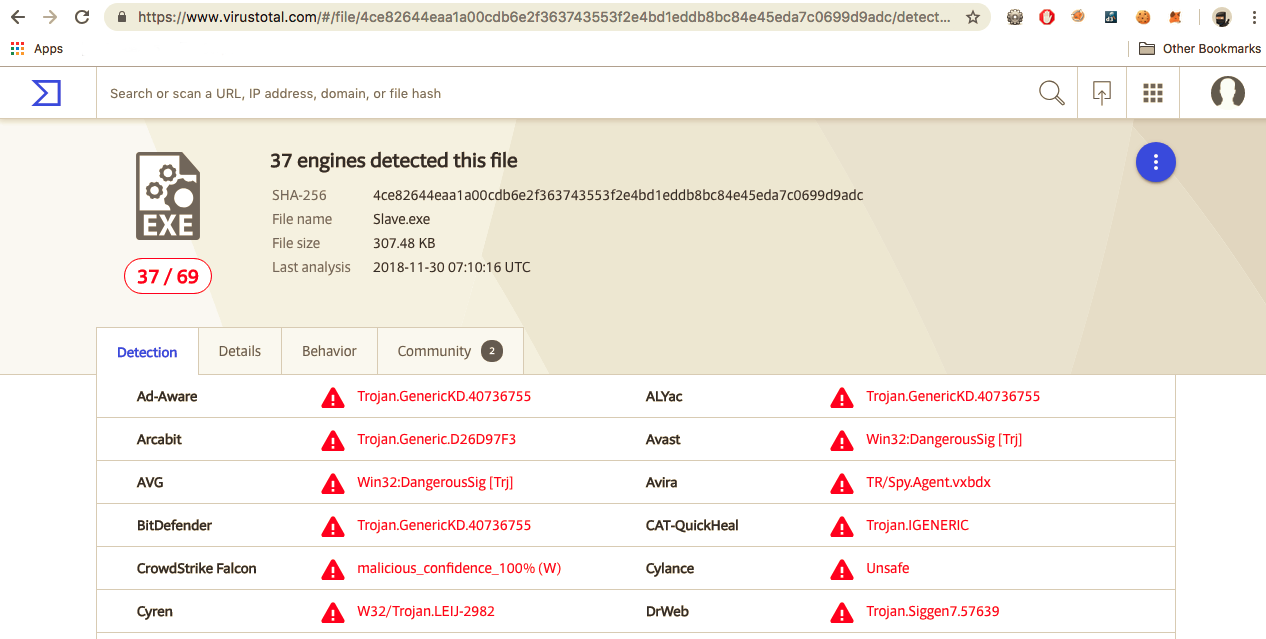Click the cookie extension icon
This screenshot has width=1266, height=639.
pos(1143,17)
